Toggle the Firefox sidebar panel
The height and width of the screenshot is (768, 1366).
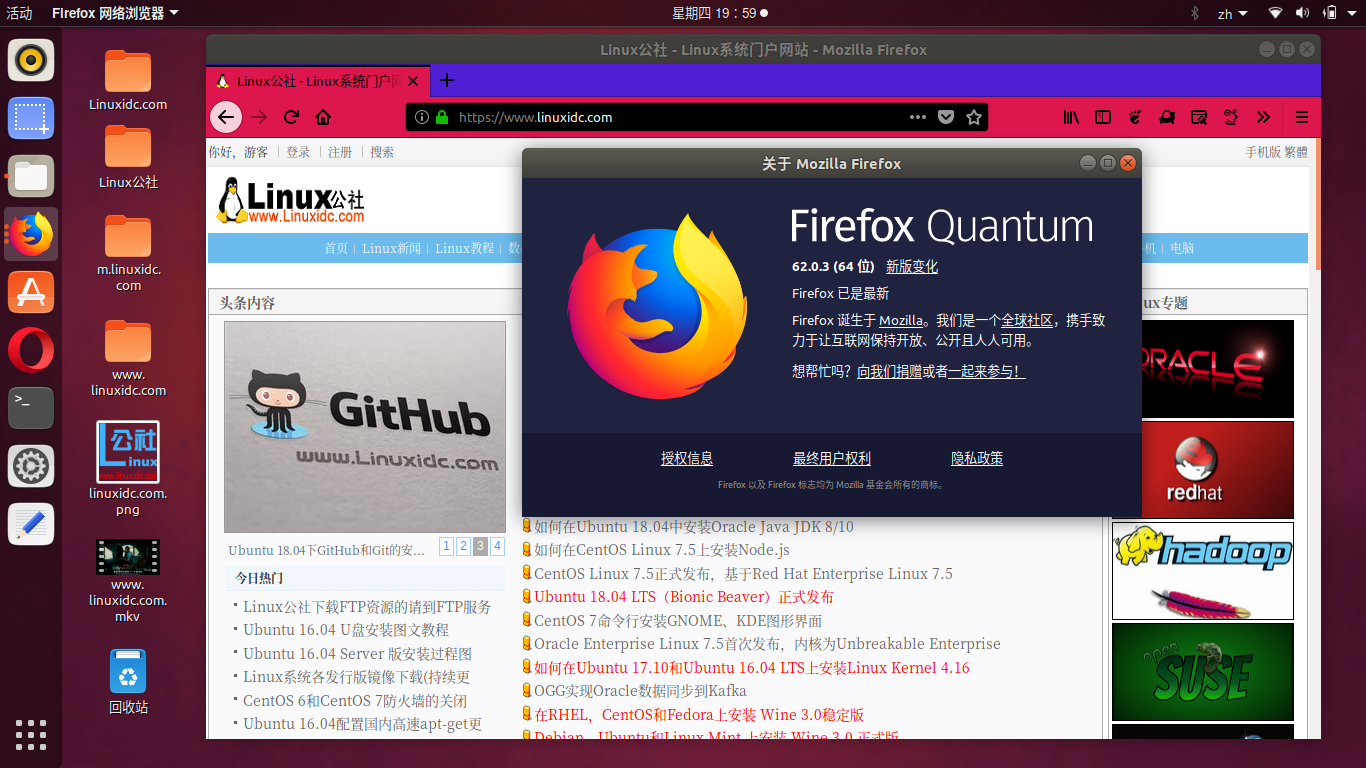(1103, 117)
